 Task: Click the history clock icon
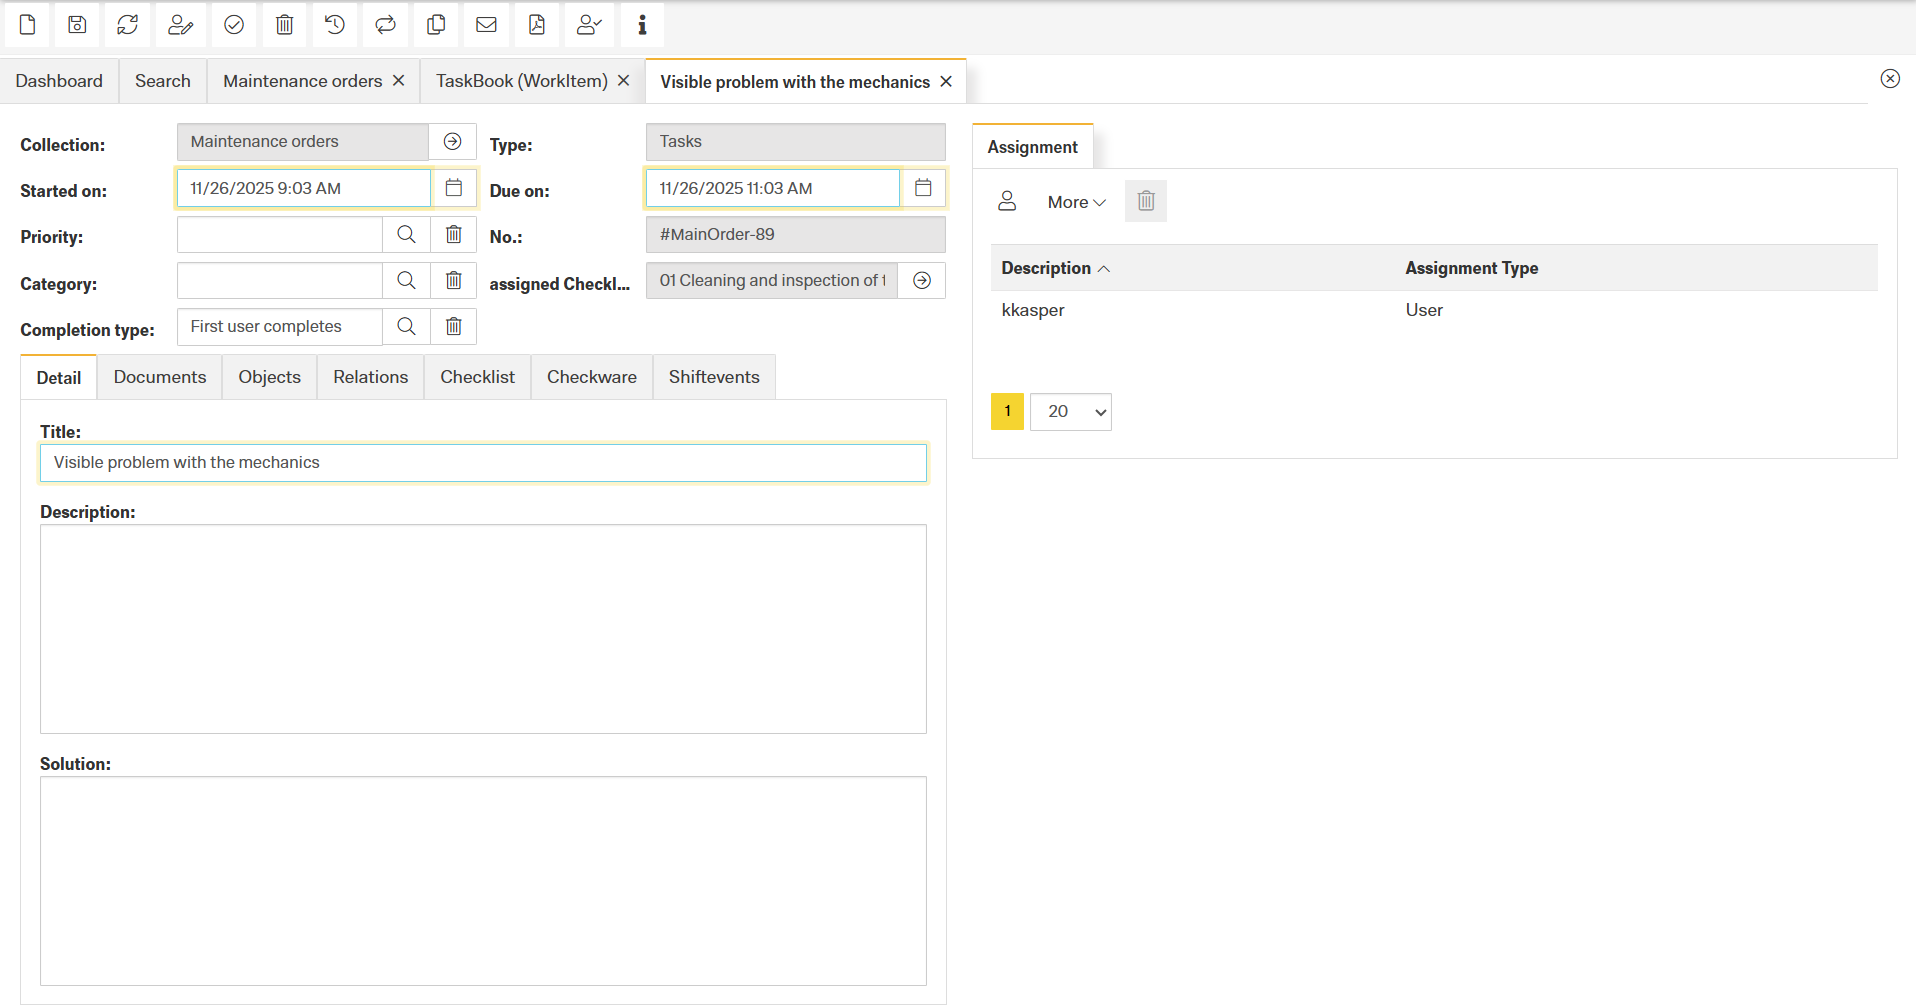(335, 25)
